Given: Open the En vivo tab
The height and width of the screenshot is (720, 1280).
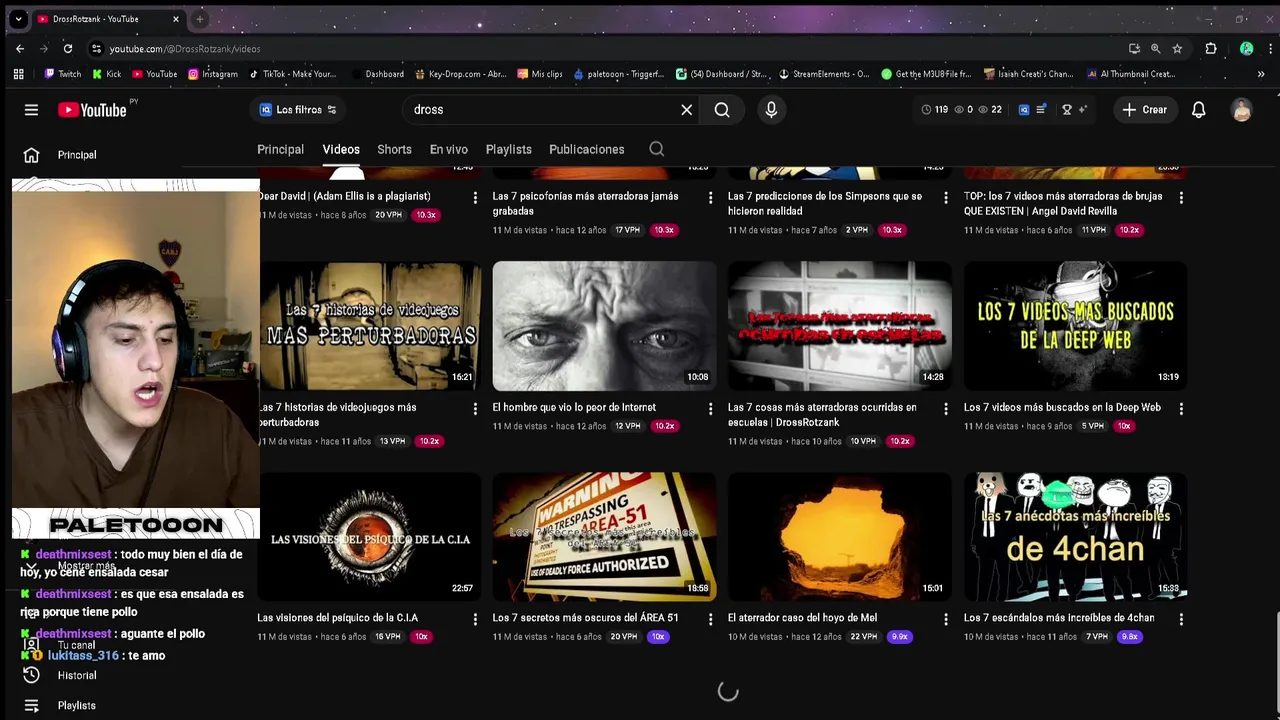Looking at the screenshot, I should (449, 149).
